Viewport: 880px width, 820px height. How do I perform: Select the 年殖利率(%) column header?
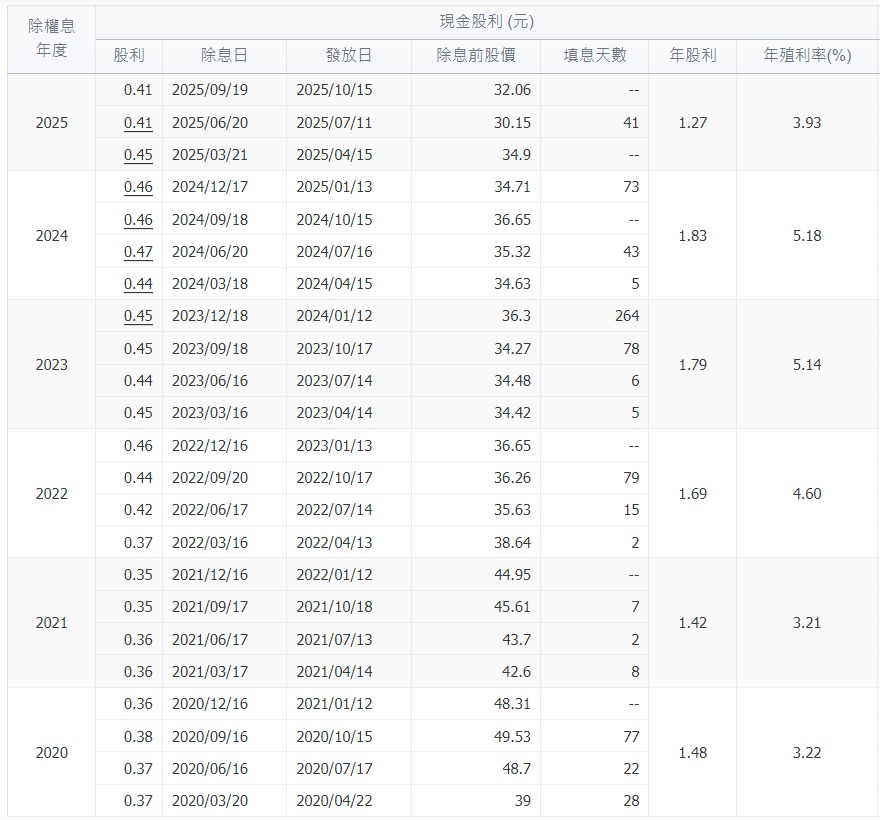coord(806,56)
